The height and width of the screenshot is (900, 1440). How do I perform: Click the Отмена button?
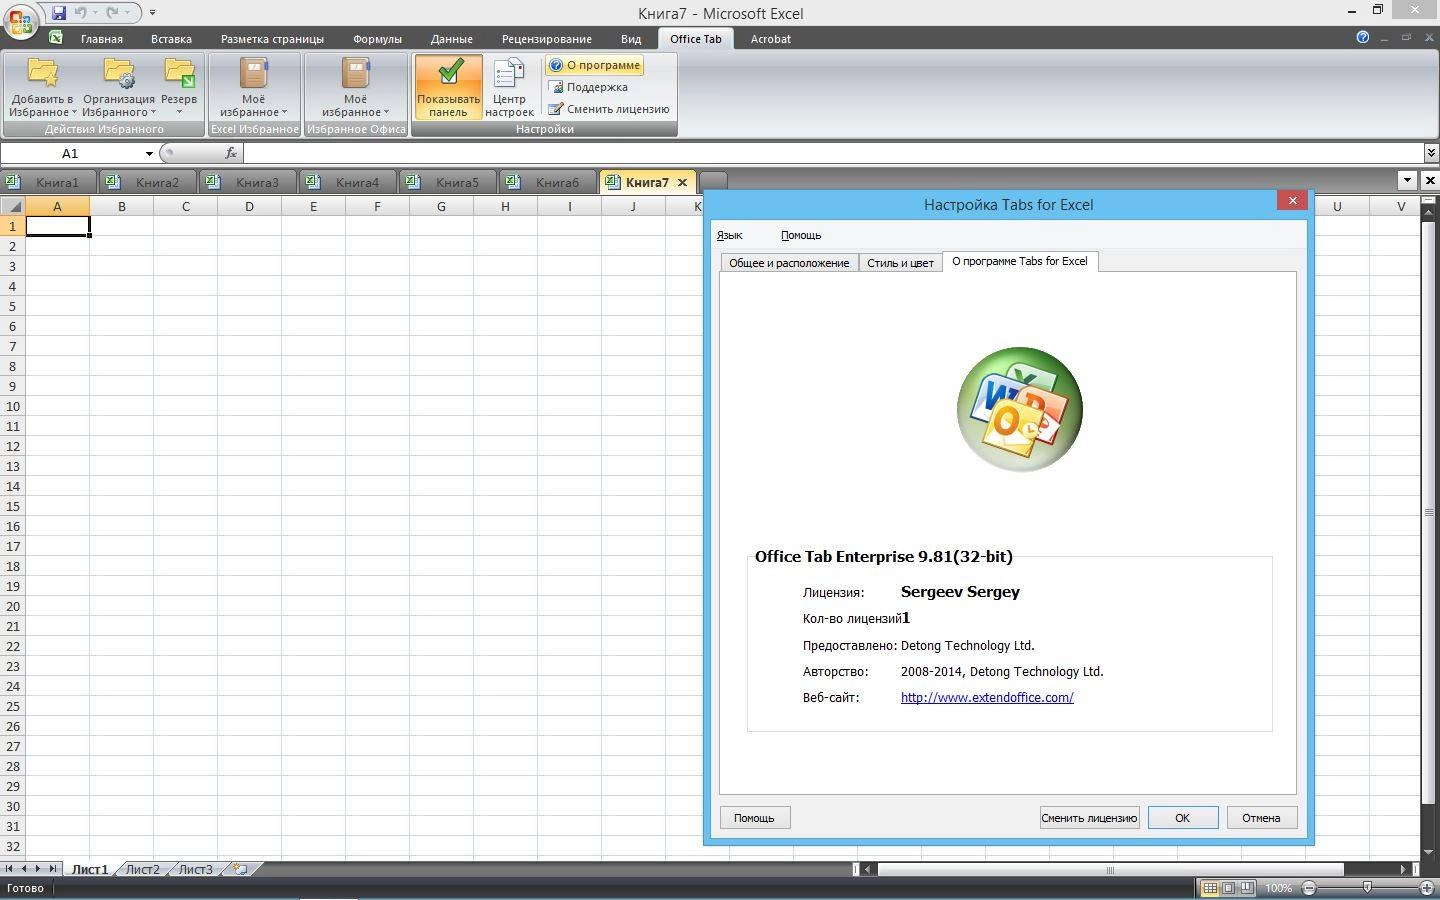pos(1261,818)
